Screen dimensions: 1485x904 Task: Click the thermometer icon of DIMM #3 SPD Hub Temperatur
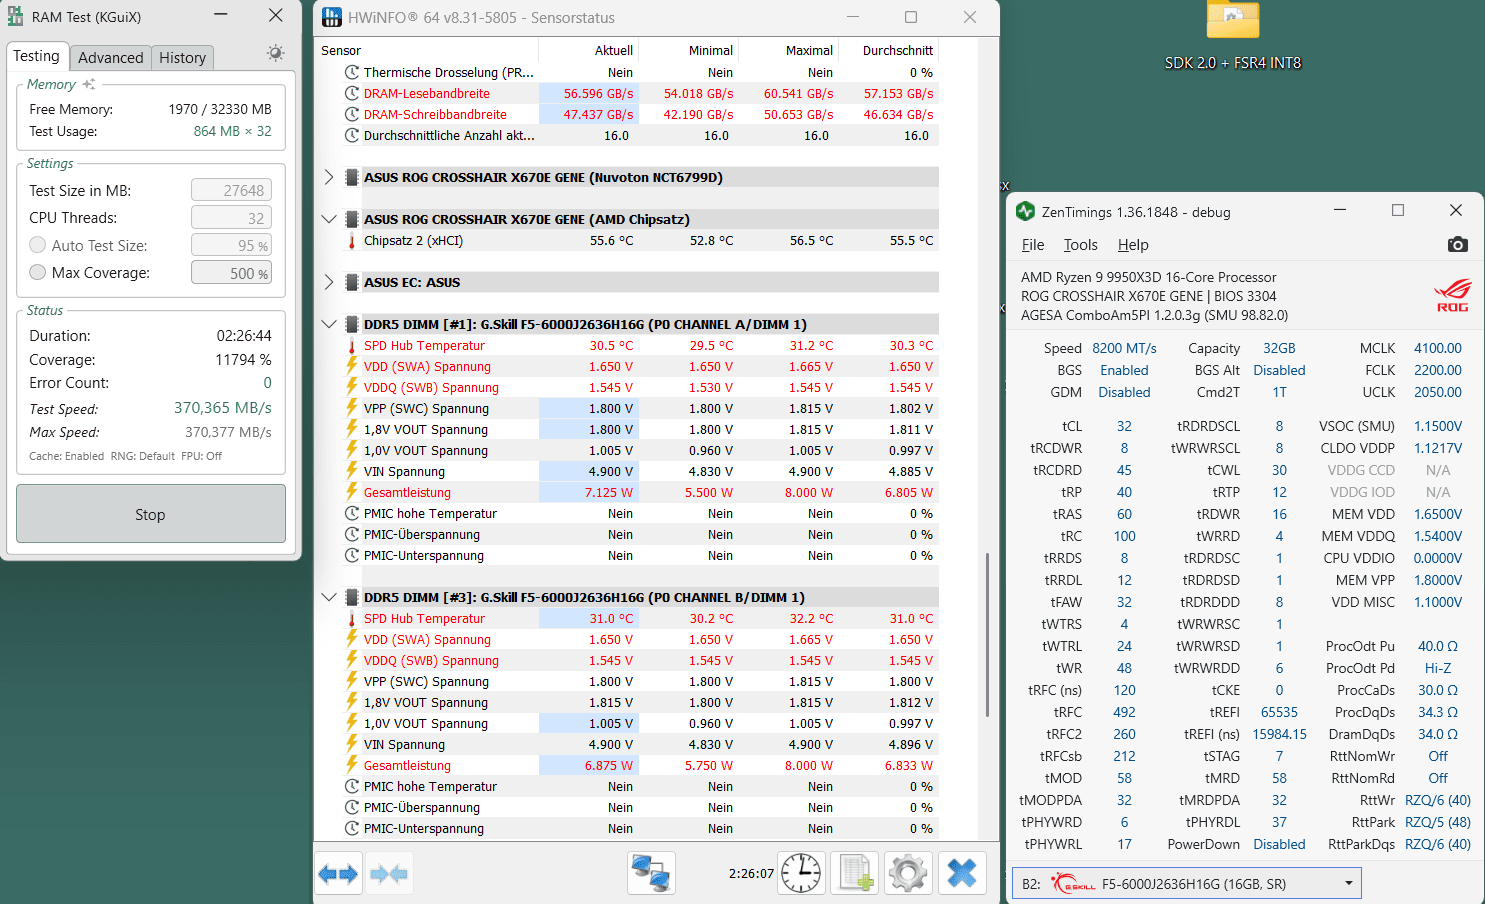click(x=351, y=619)
